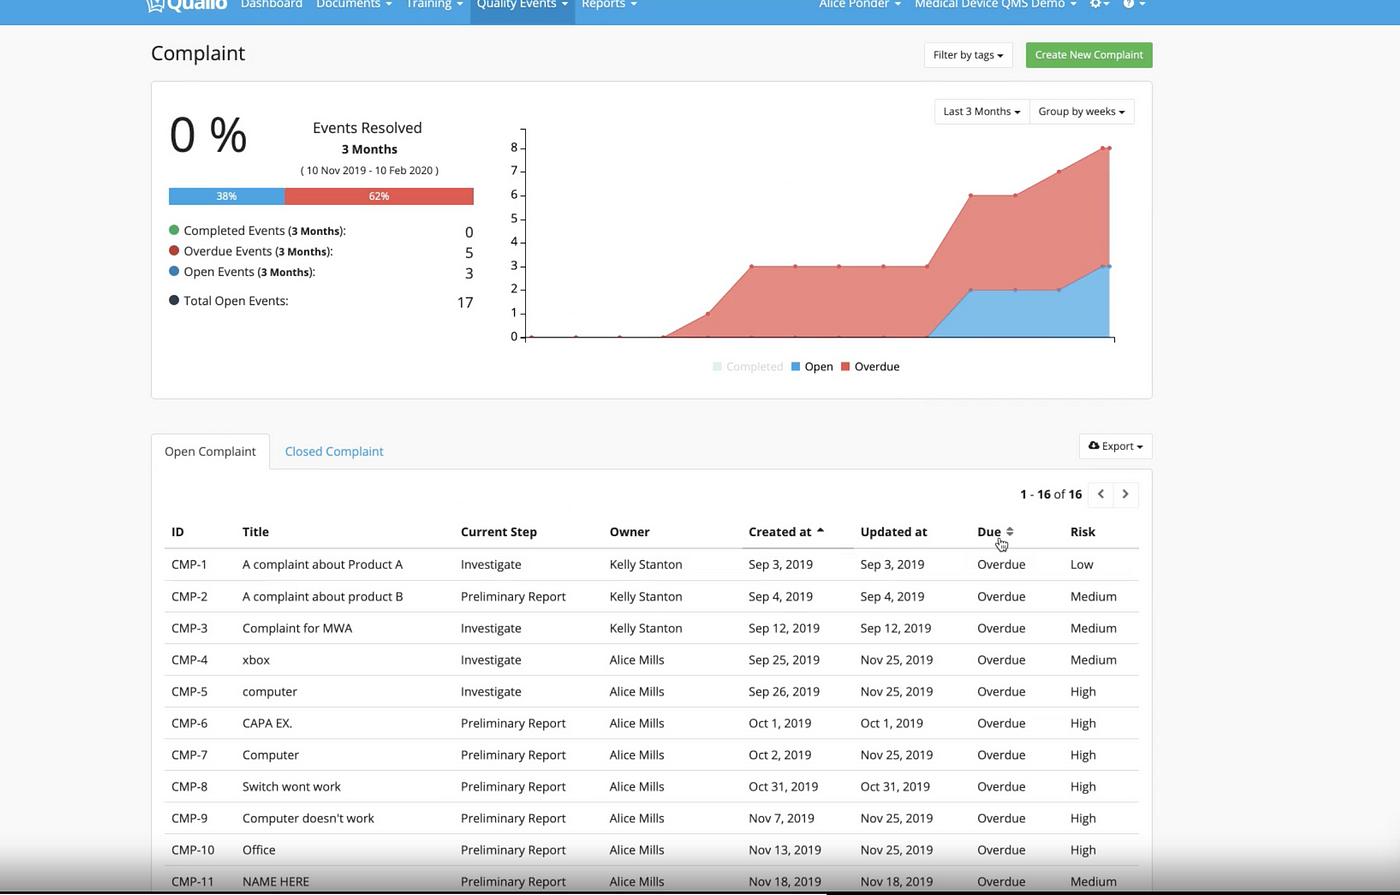The image size is (1400, 895).
Task: Expand the Reports menu
Action: [x=609, y=5]
